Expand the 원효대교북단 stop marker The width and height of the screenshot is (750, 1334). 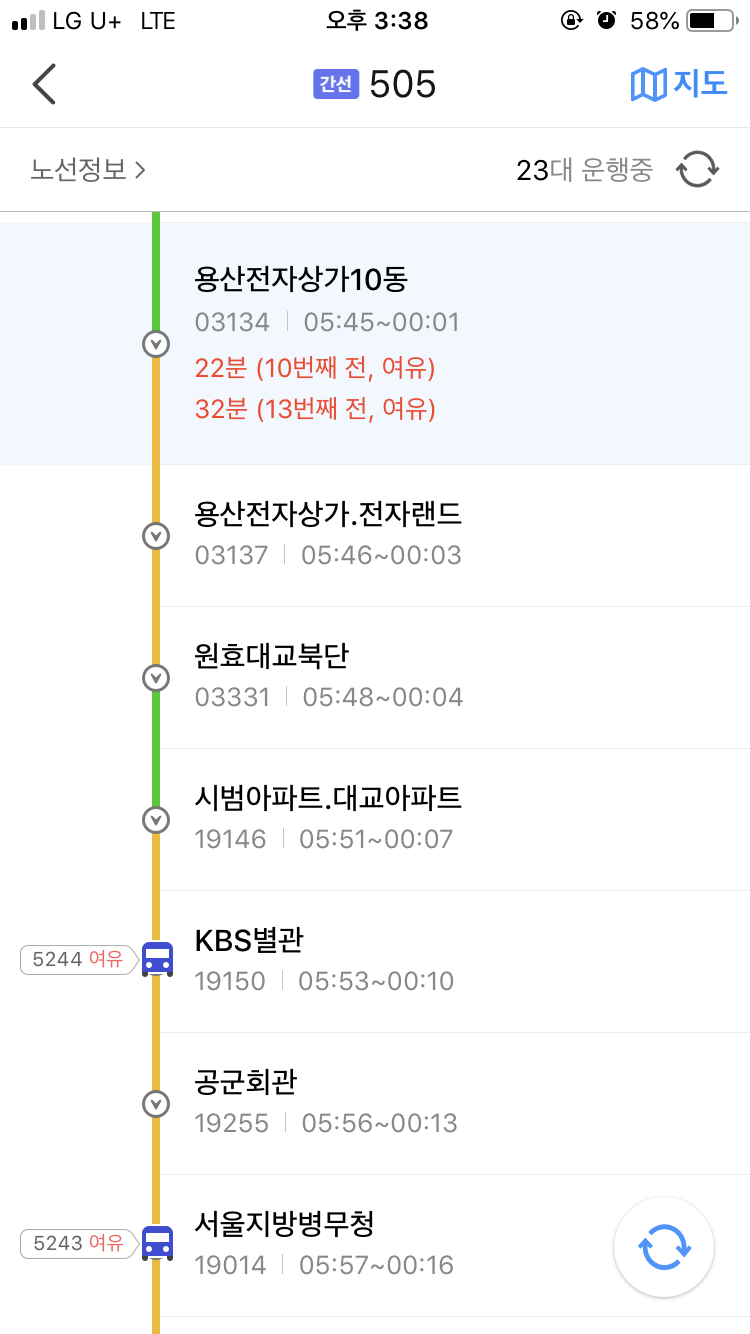coord(156,677)
